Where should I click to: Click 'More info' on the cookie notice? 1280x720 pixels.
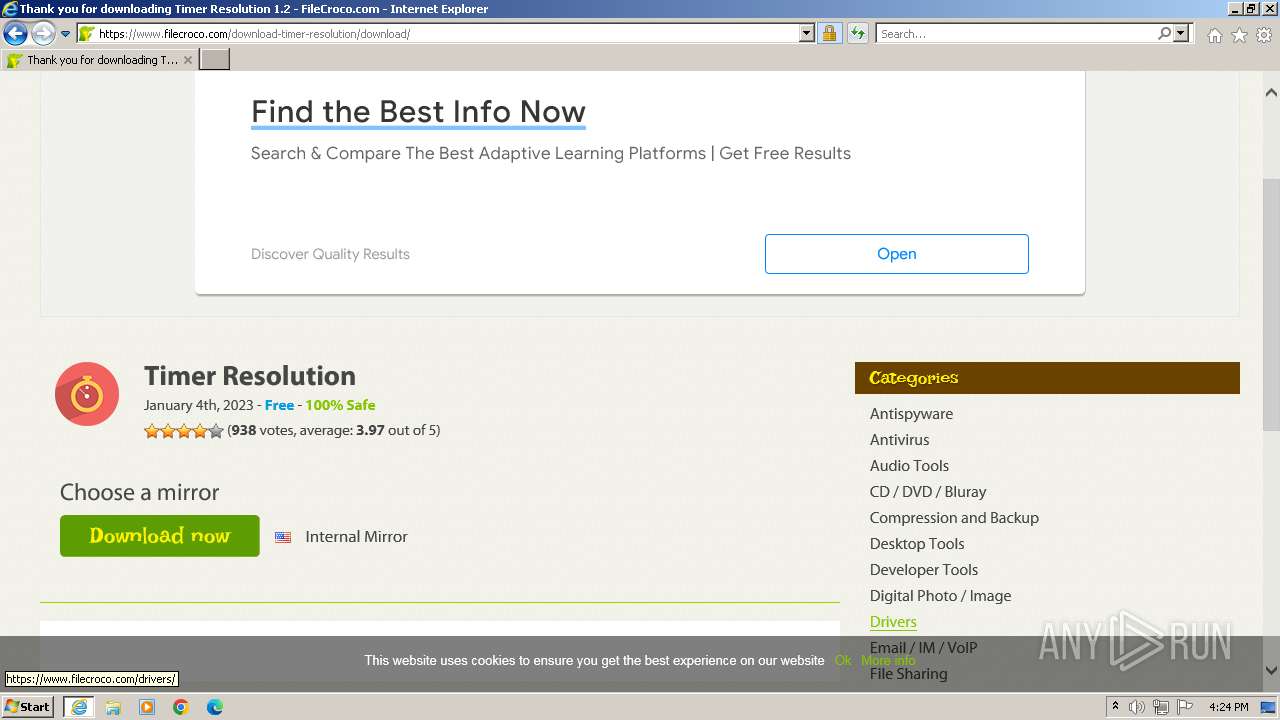888,661
